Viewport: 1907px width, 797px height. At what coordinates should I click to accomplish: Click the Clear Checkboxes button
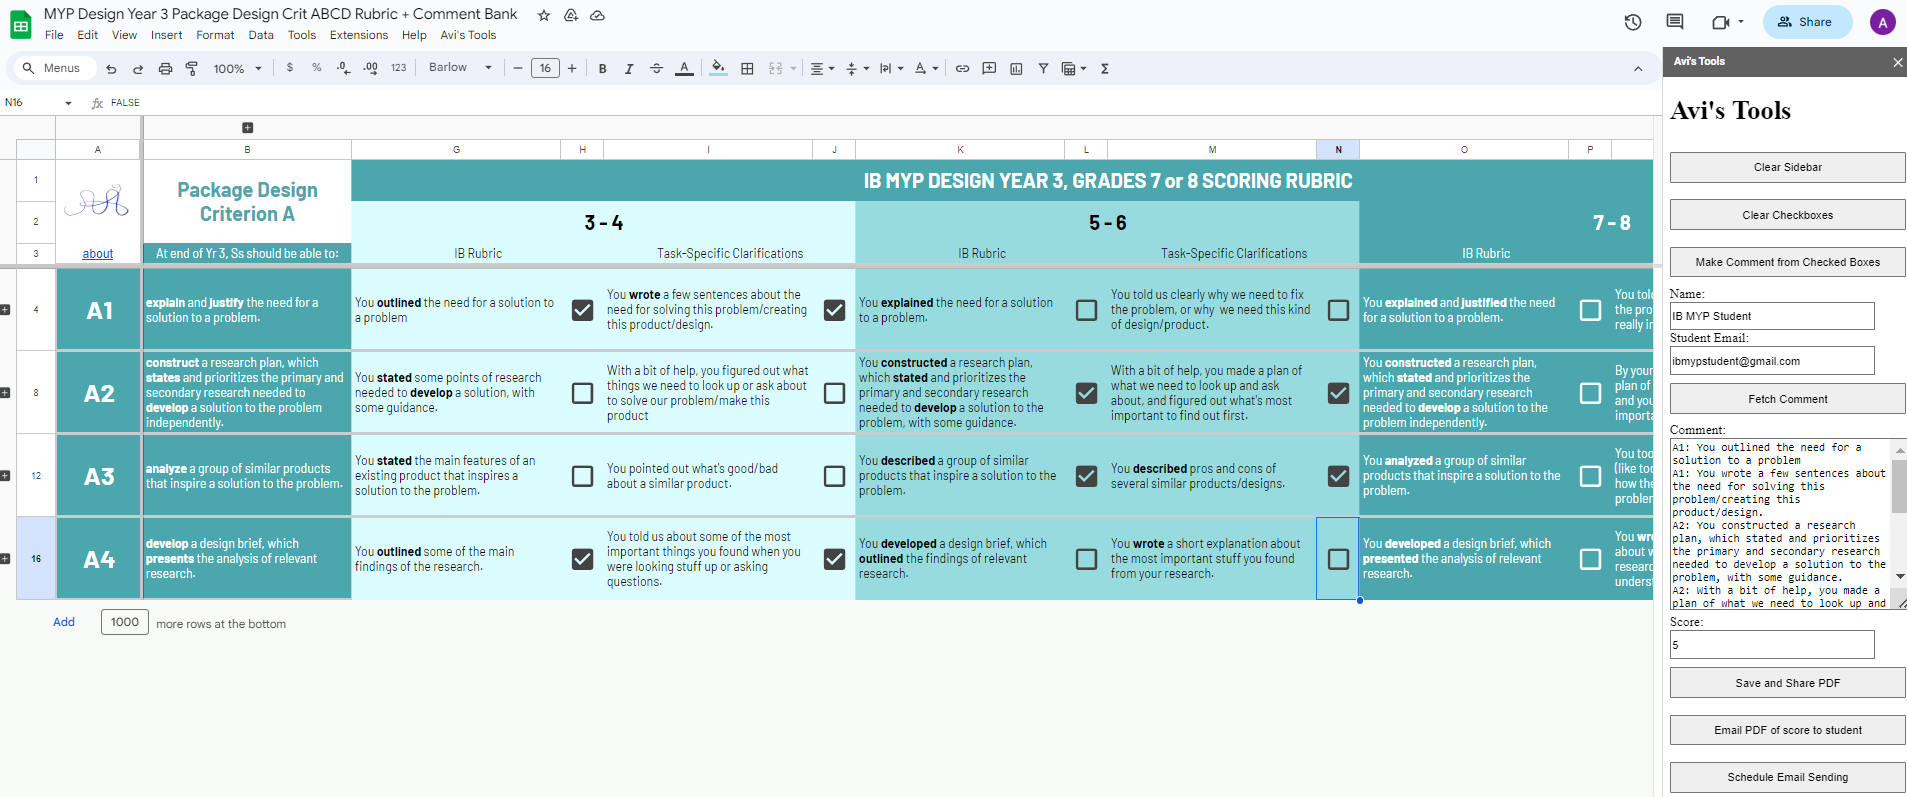point(1787,215)
